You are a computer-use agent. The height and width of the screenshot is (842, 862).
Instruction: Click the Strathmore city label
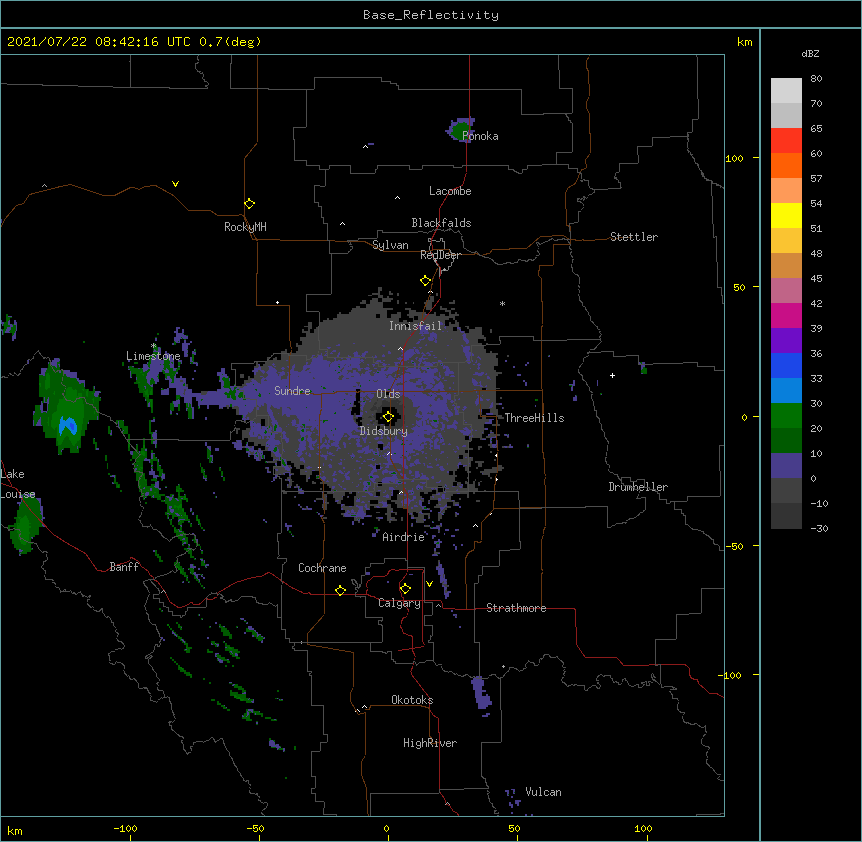click(516, 608)
